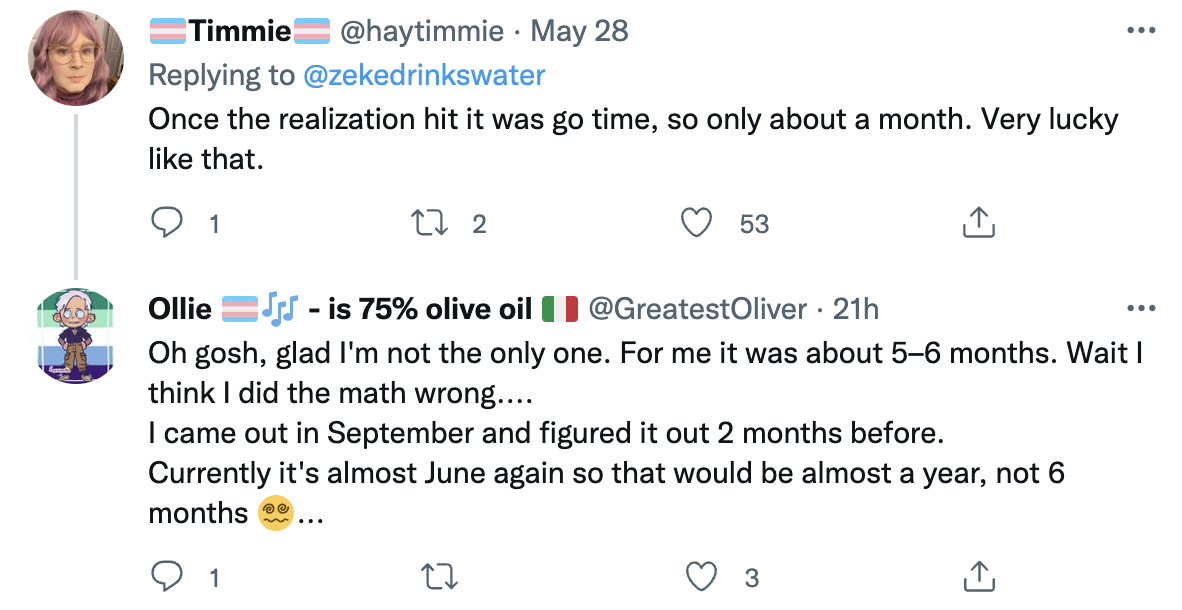This screenshot has width=1182, height=610.
Task: Open the 21h tweet timestamp
Action: tap(856, 309)
